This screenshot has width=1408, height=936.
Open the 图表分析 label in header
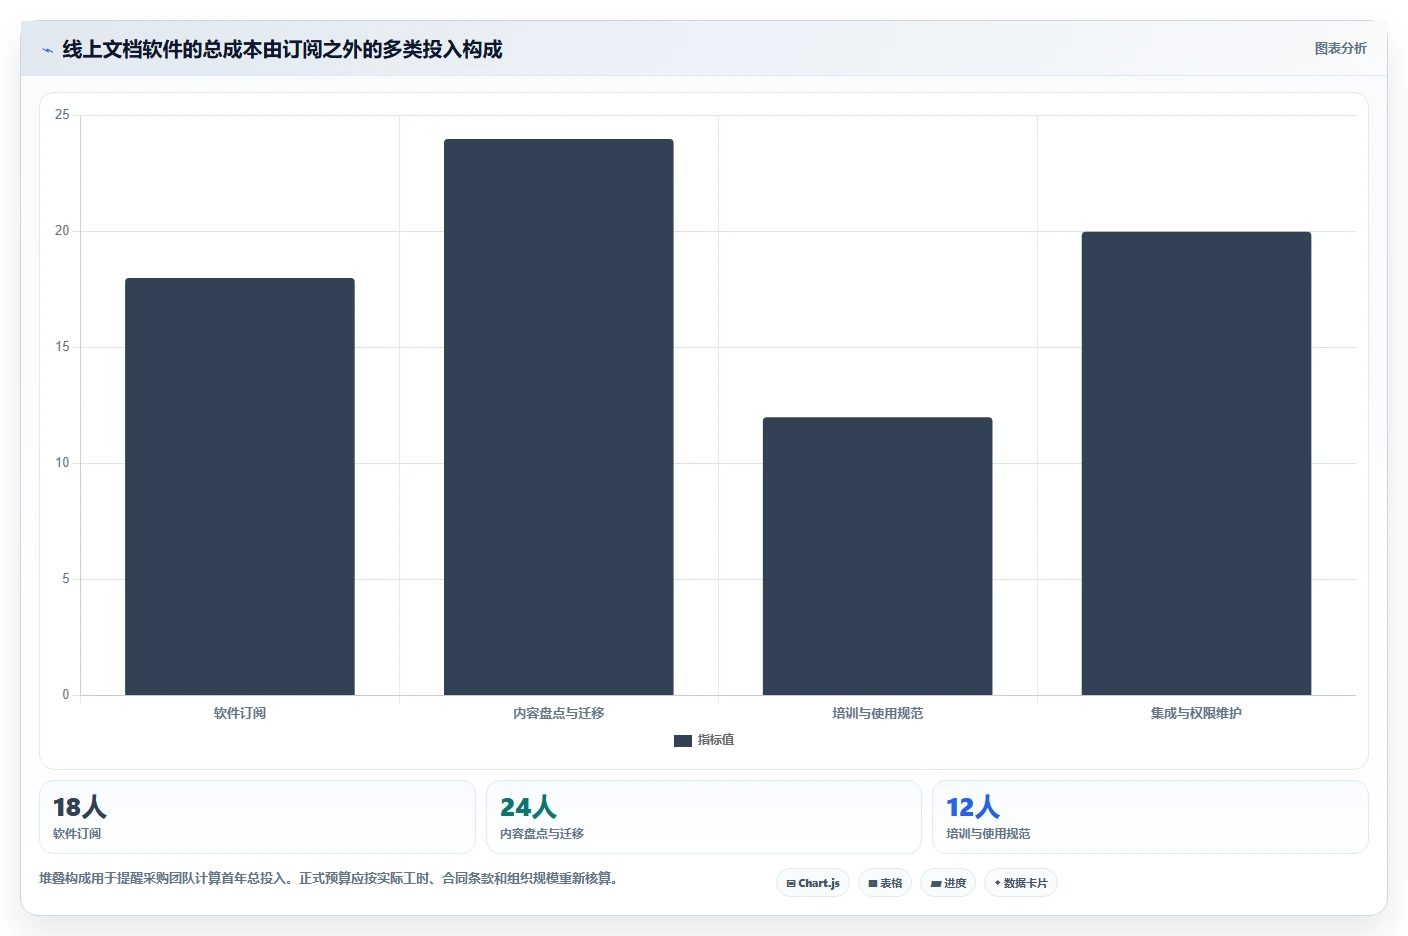point(1340,48)
